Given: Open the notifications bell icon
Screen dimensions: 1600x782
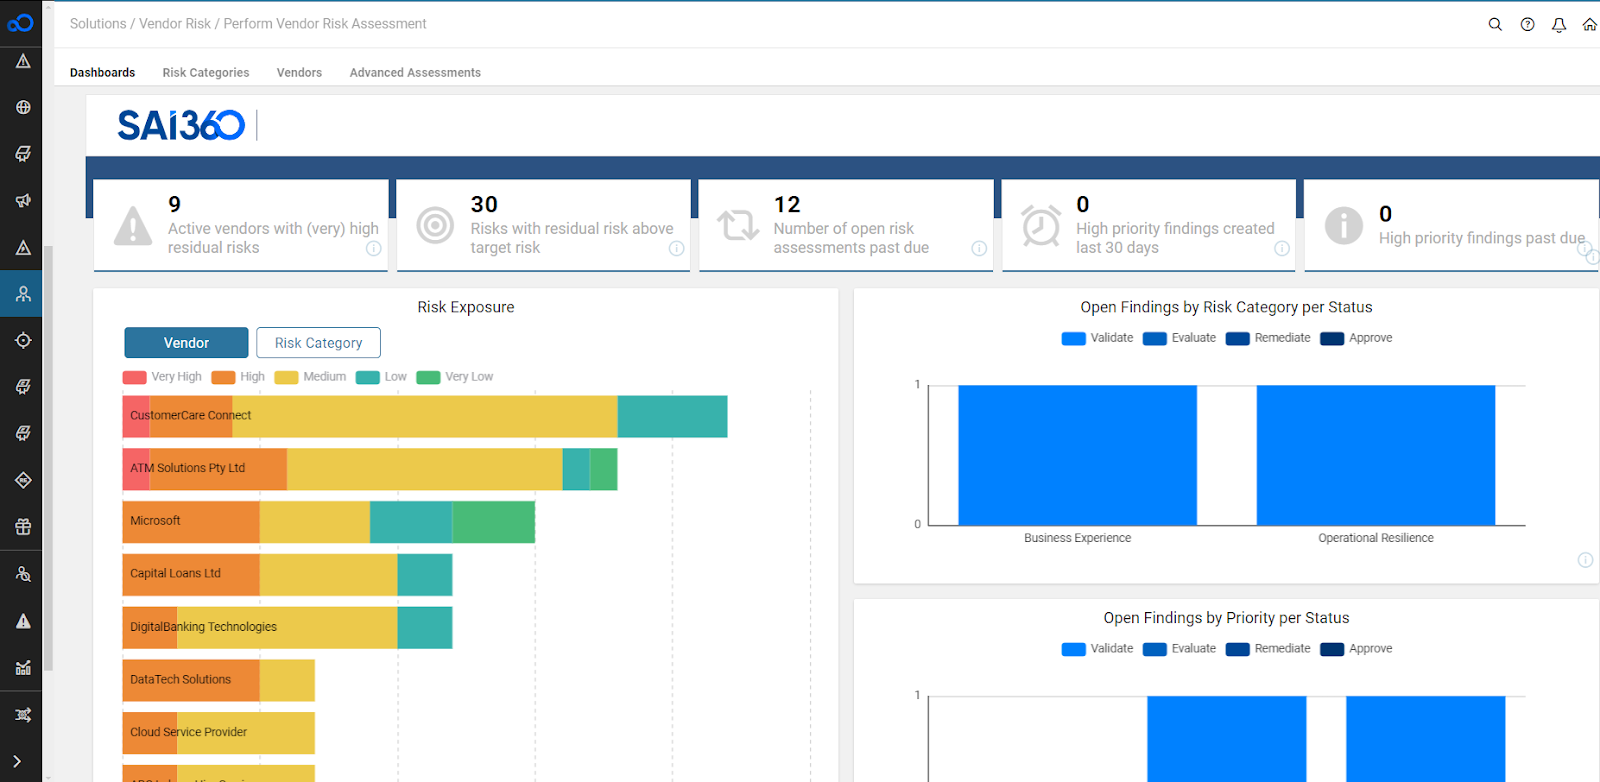Looking at the screenshot, I should point(1559,24).
